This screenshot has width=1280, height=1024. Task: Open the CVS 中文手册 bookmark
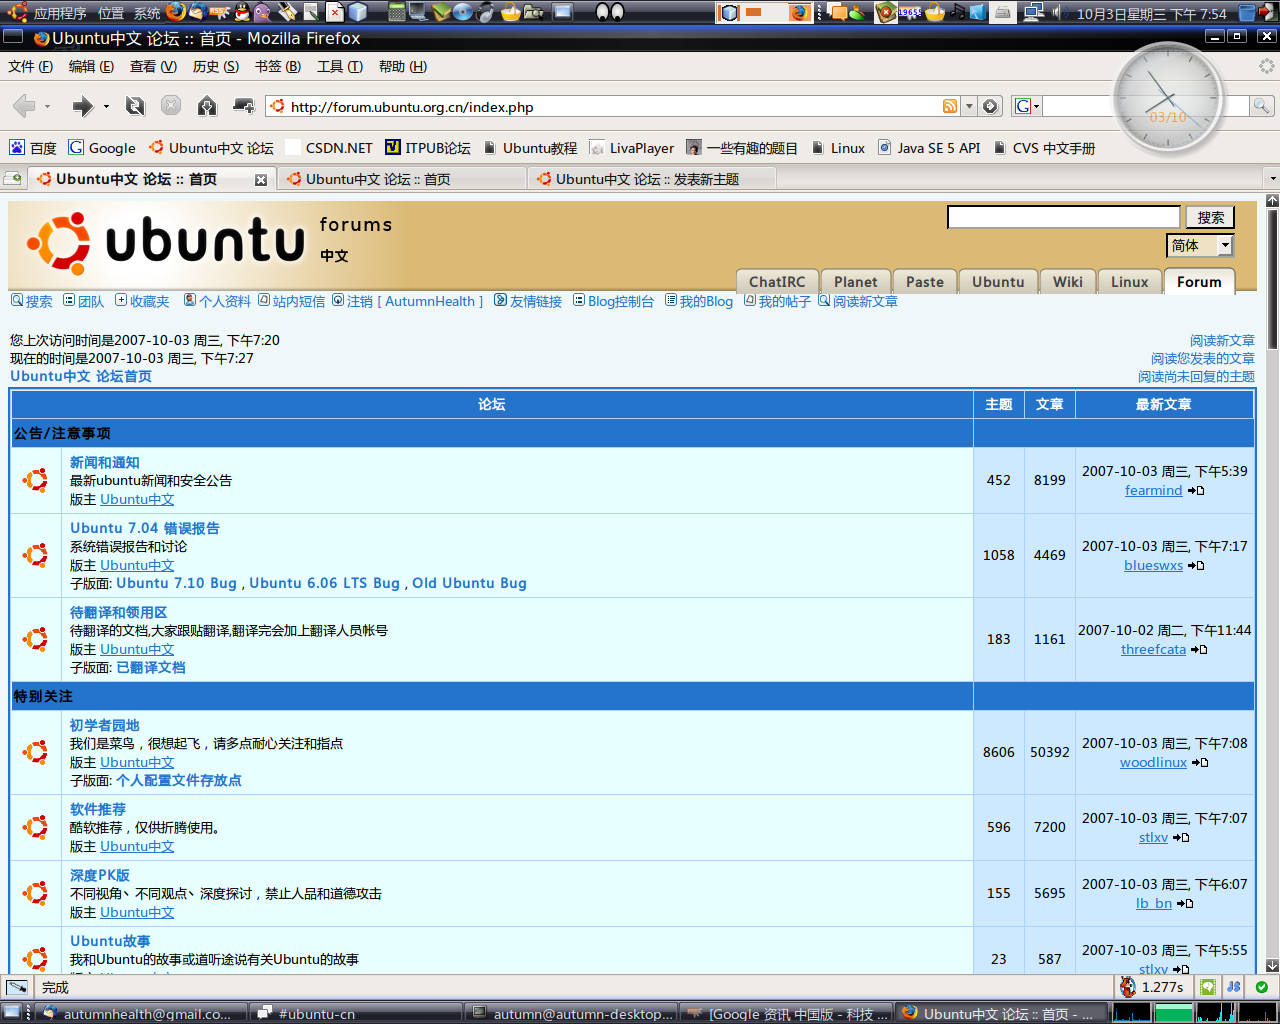tap(1044, 148)
